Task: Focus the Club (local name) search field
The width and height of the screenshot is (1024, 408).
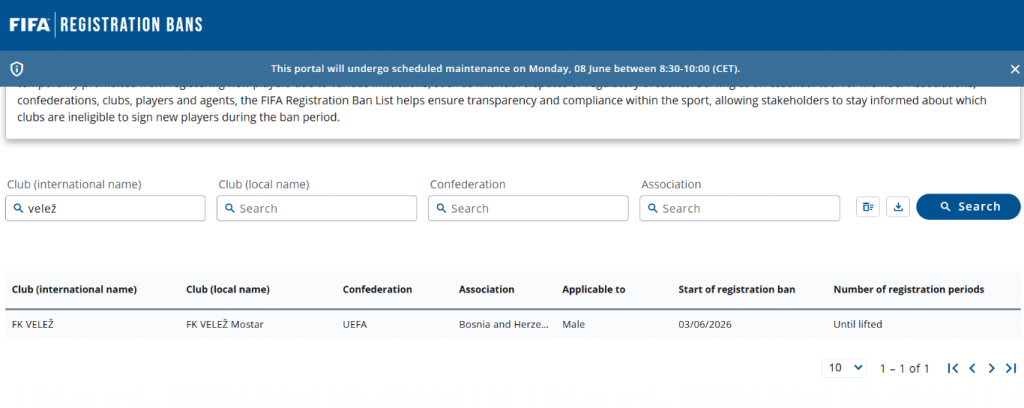Action: [x=317, y=208]
